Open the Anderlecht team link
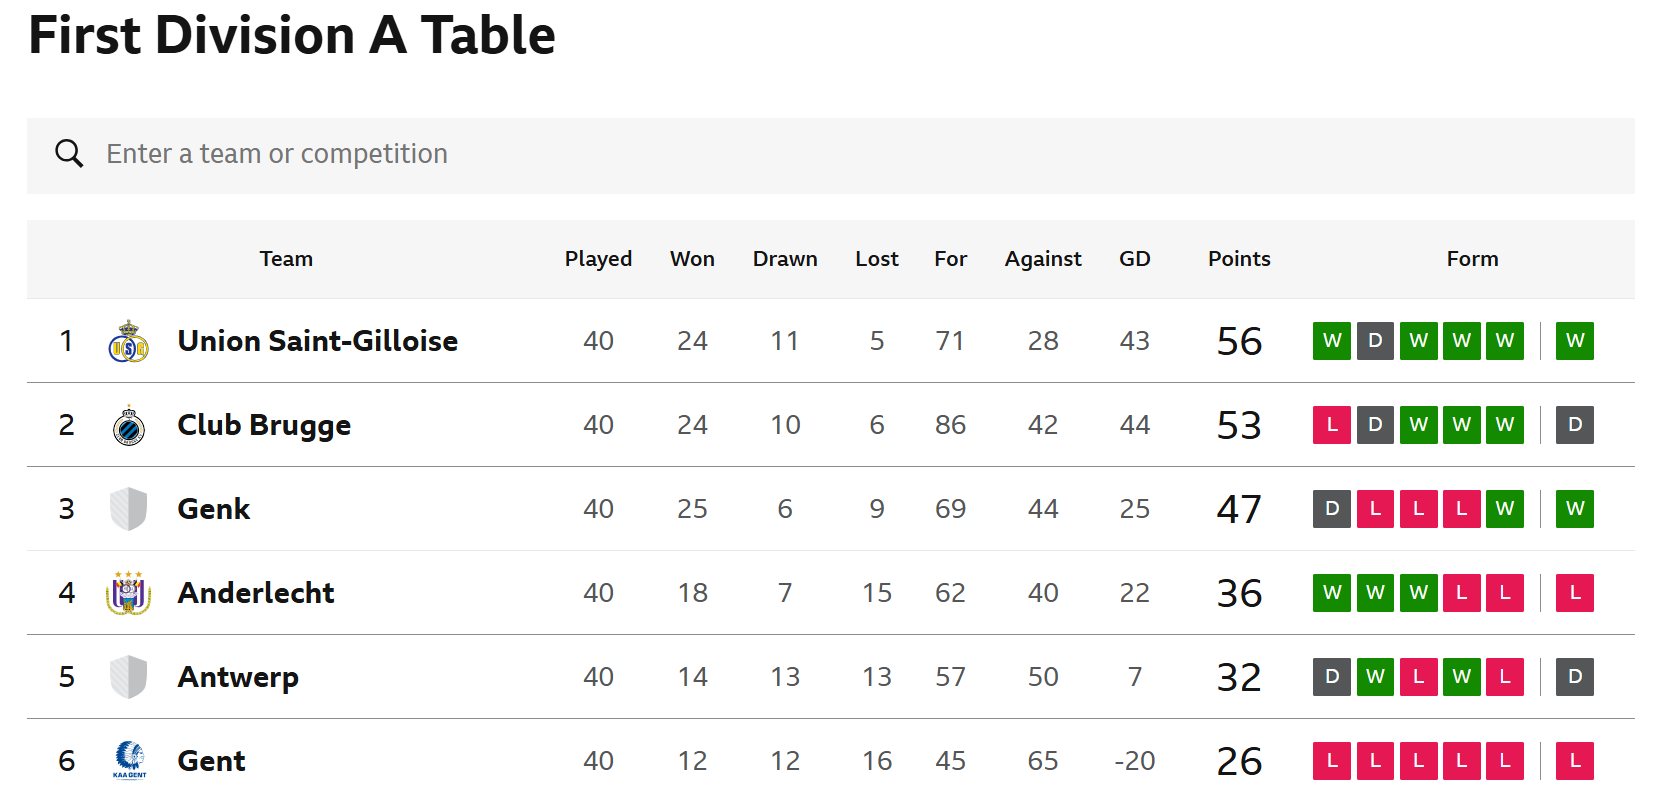This screenshot has width=1654, height=799. click(x=256, y=593)
